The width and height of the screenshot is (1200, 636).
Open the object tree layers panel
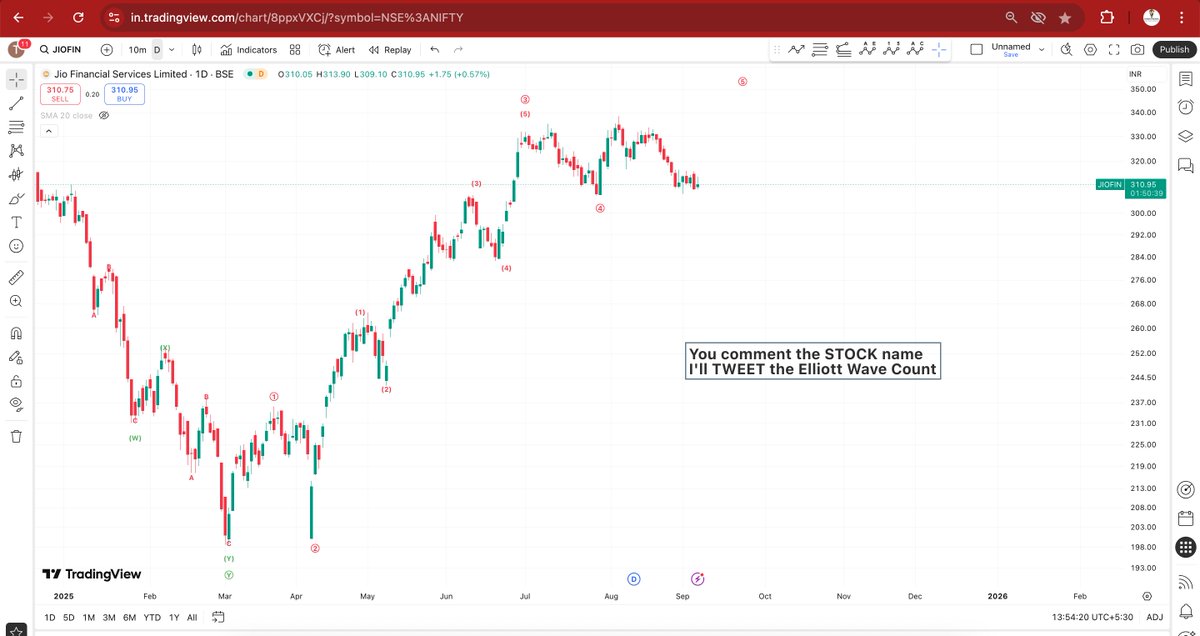[x=1185, y=136]
